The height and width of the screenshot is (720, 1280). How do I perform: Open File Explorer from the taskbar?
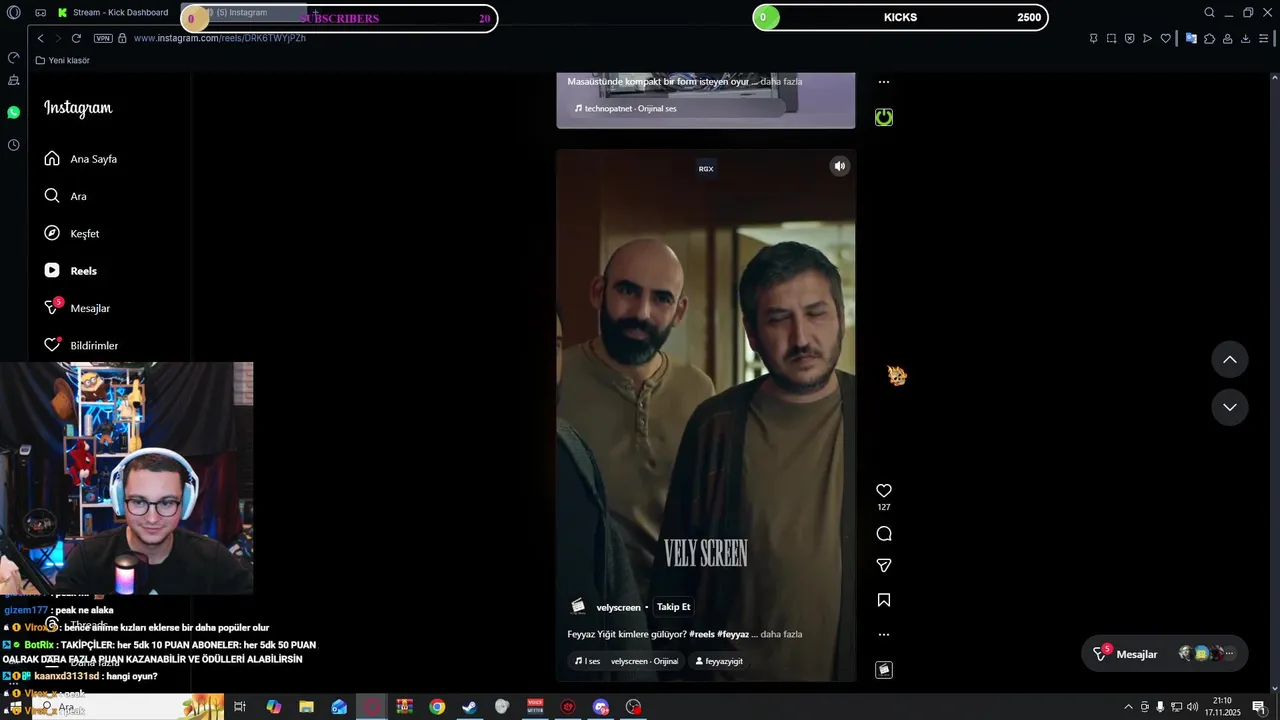[306, 707]
